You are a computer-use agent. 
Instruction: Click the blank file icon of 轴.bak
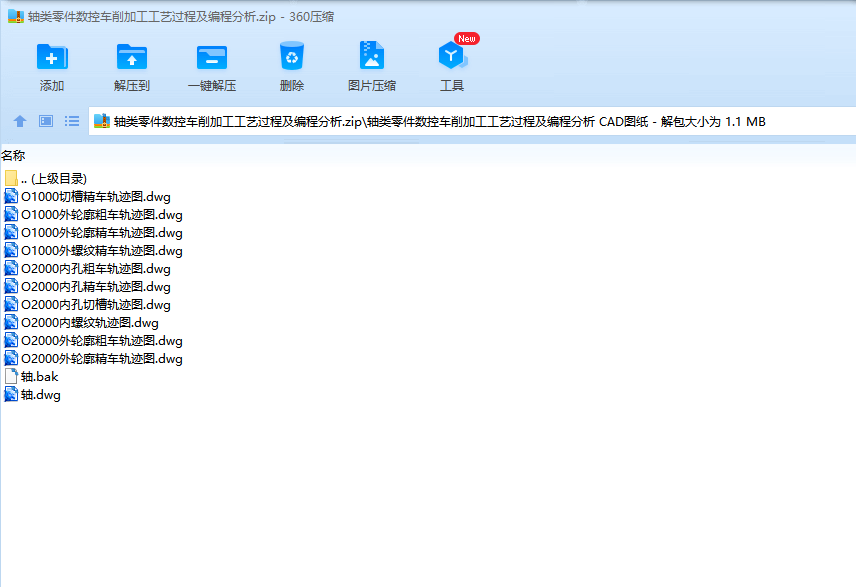[x=11, y=376]
